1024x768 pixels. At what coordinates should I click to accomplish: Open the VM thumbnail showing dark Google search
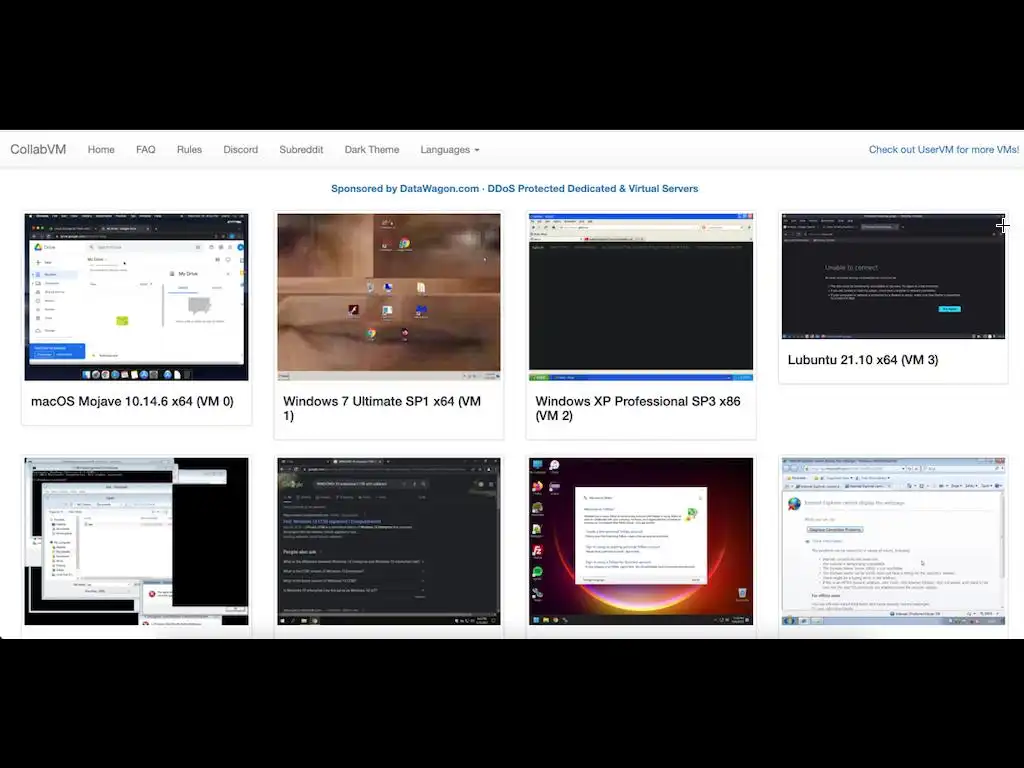[389, 541]
